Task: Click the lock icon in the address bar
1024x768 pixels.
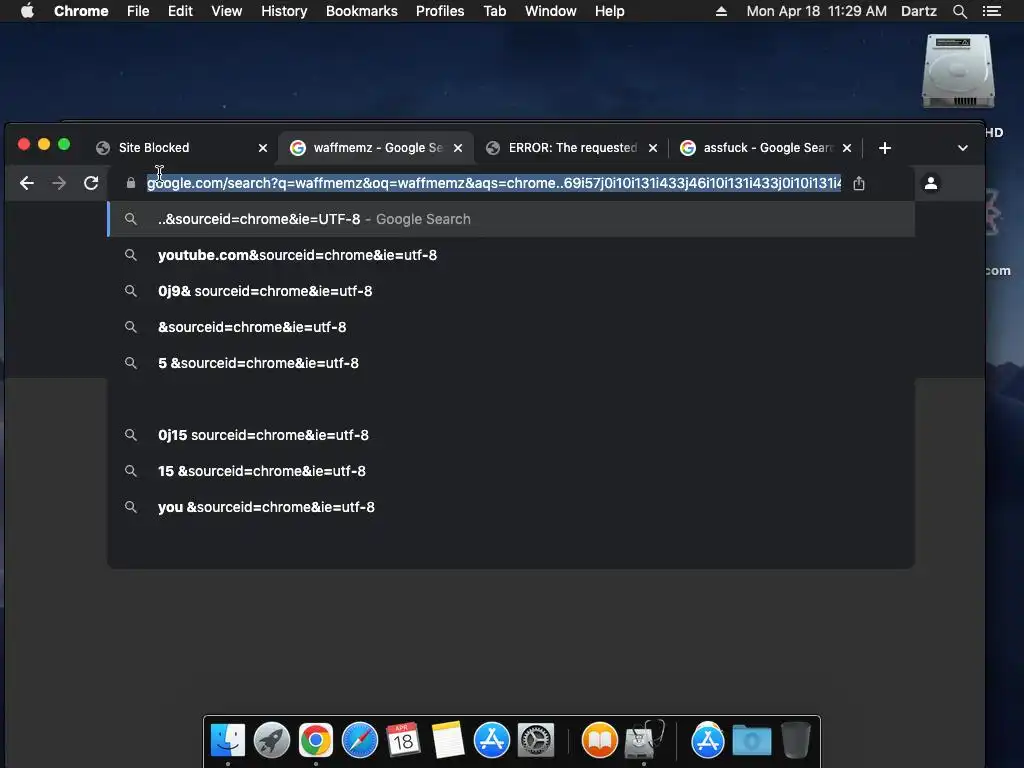Action: tap(131, 184)
